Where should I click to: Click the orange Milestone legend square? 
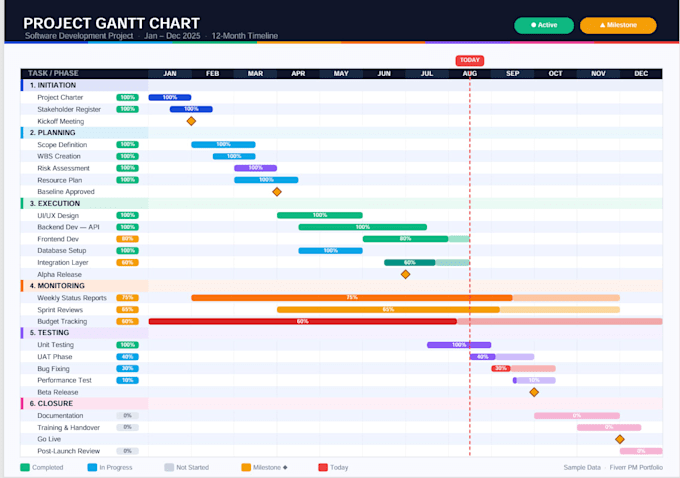coord(246,467)
